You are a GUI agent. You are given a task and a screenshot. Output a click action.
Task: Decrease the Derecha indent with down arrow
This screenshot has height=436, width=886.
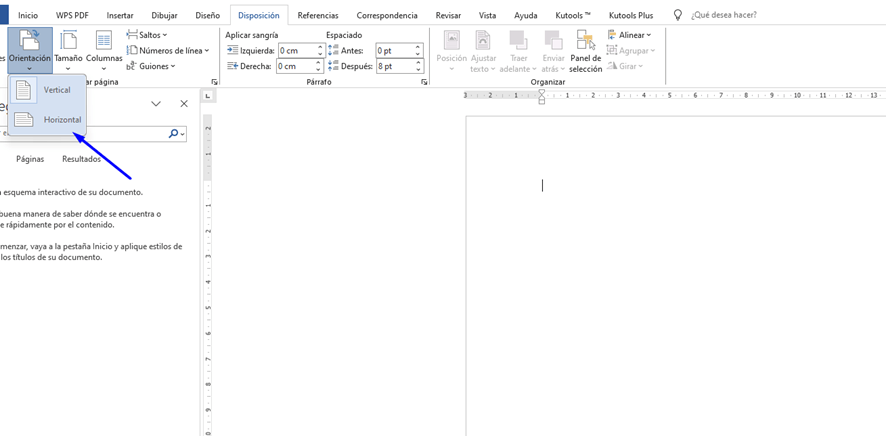(320, 69)
